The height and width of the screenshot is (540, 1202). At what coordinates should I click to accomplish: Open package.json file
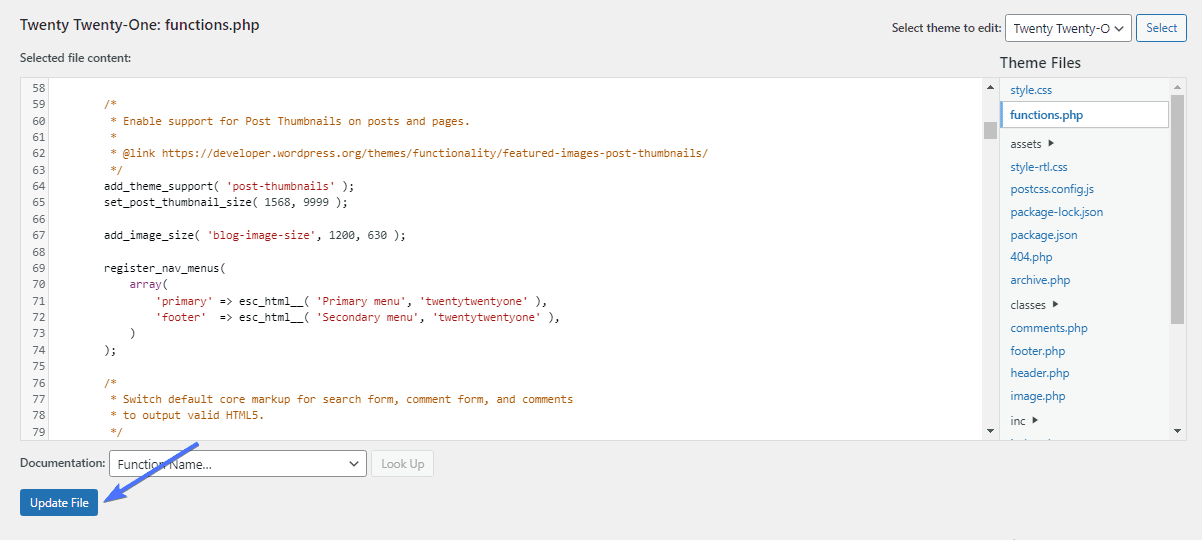[1044, 235]
